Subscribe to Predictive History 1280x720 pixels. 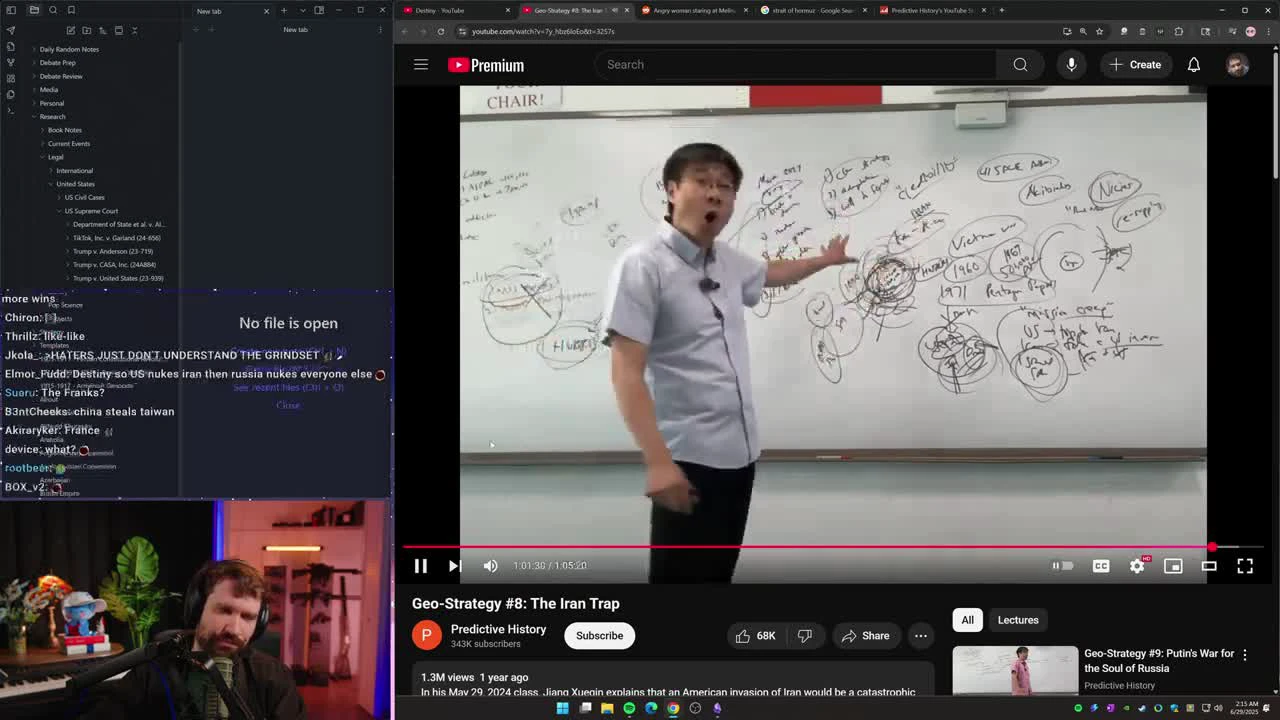tap(599, 636)
